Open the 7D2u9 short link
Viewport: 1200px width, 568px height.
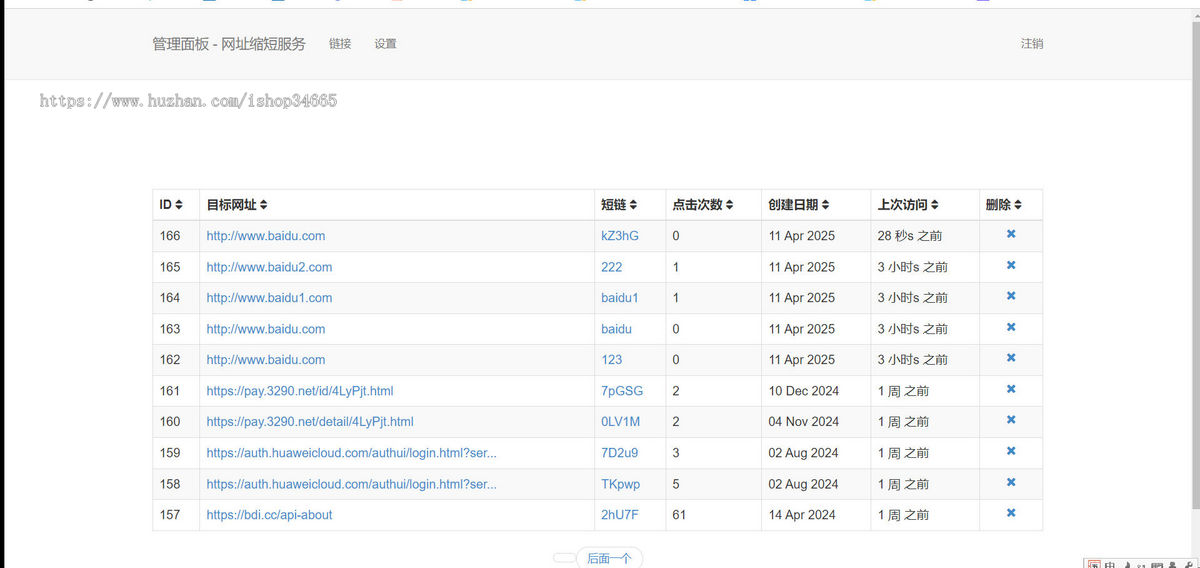coord(620,453)
